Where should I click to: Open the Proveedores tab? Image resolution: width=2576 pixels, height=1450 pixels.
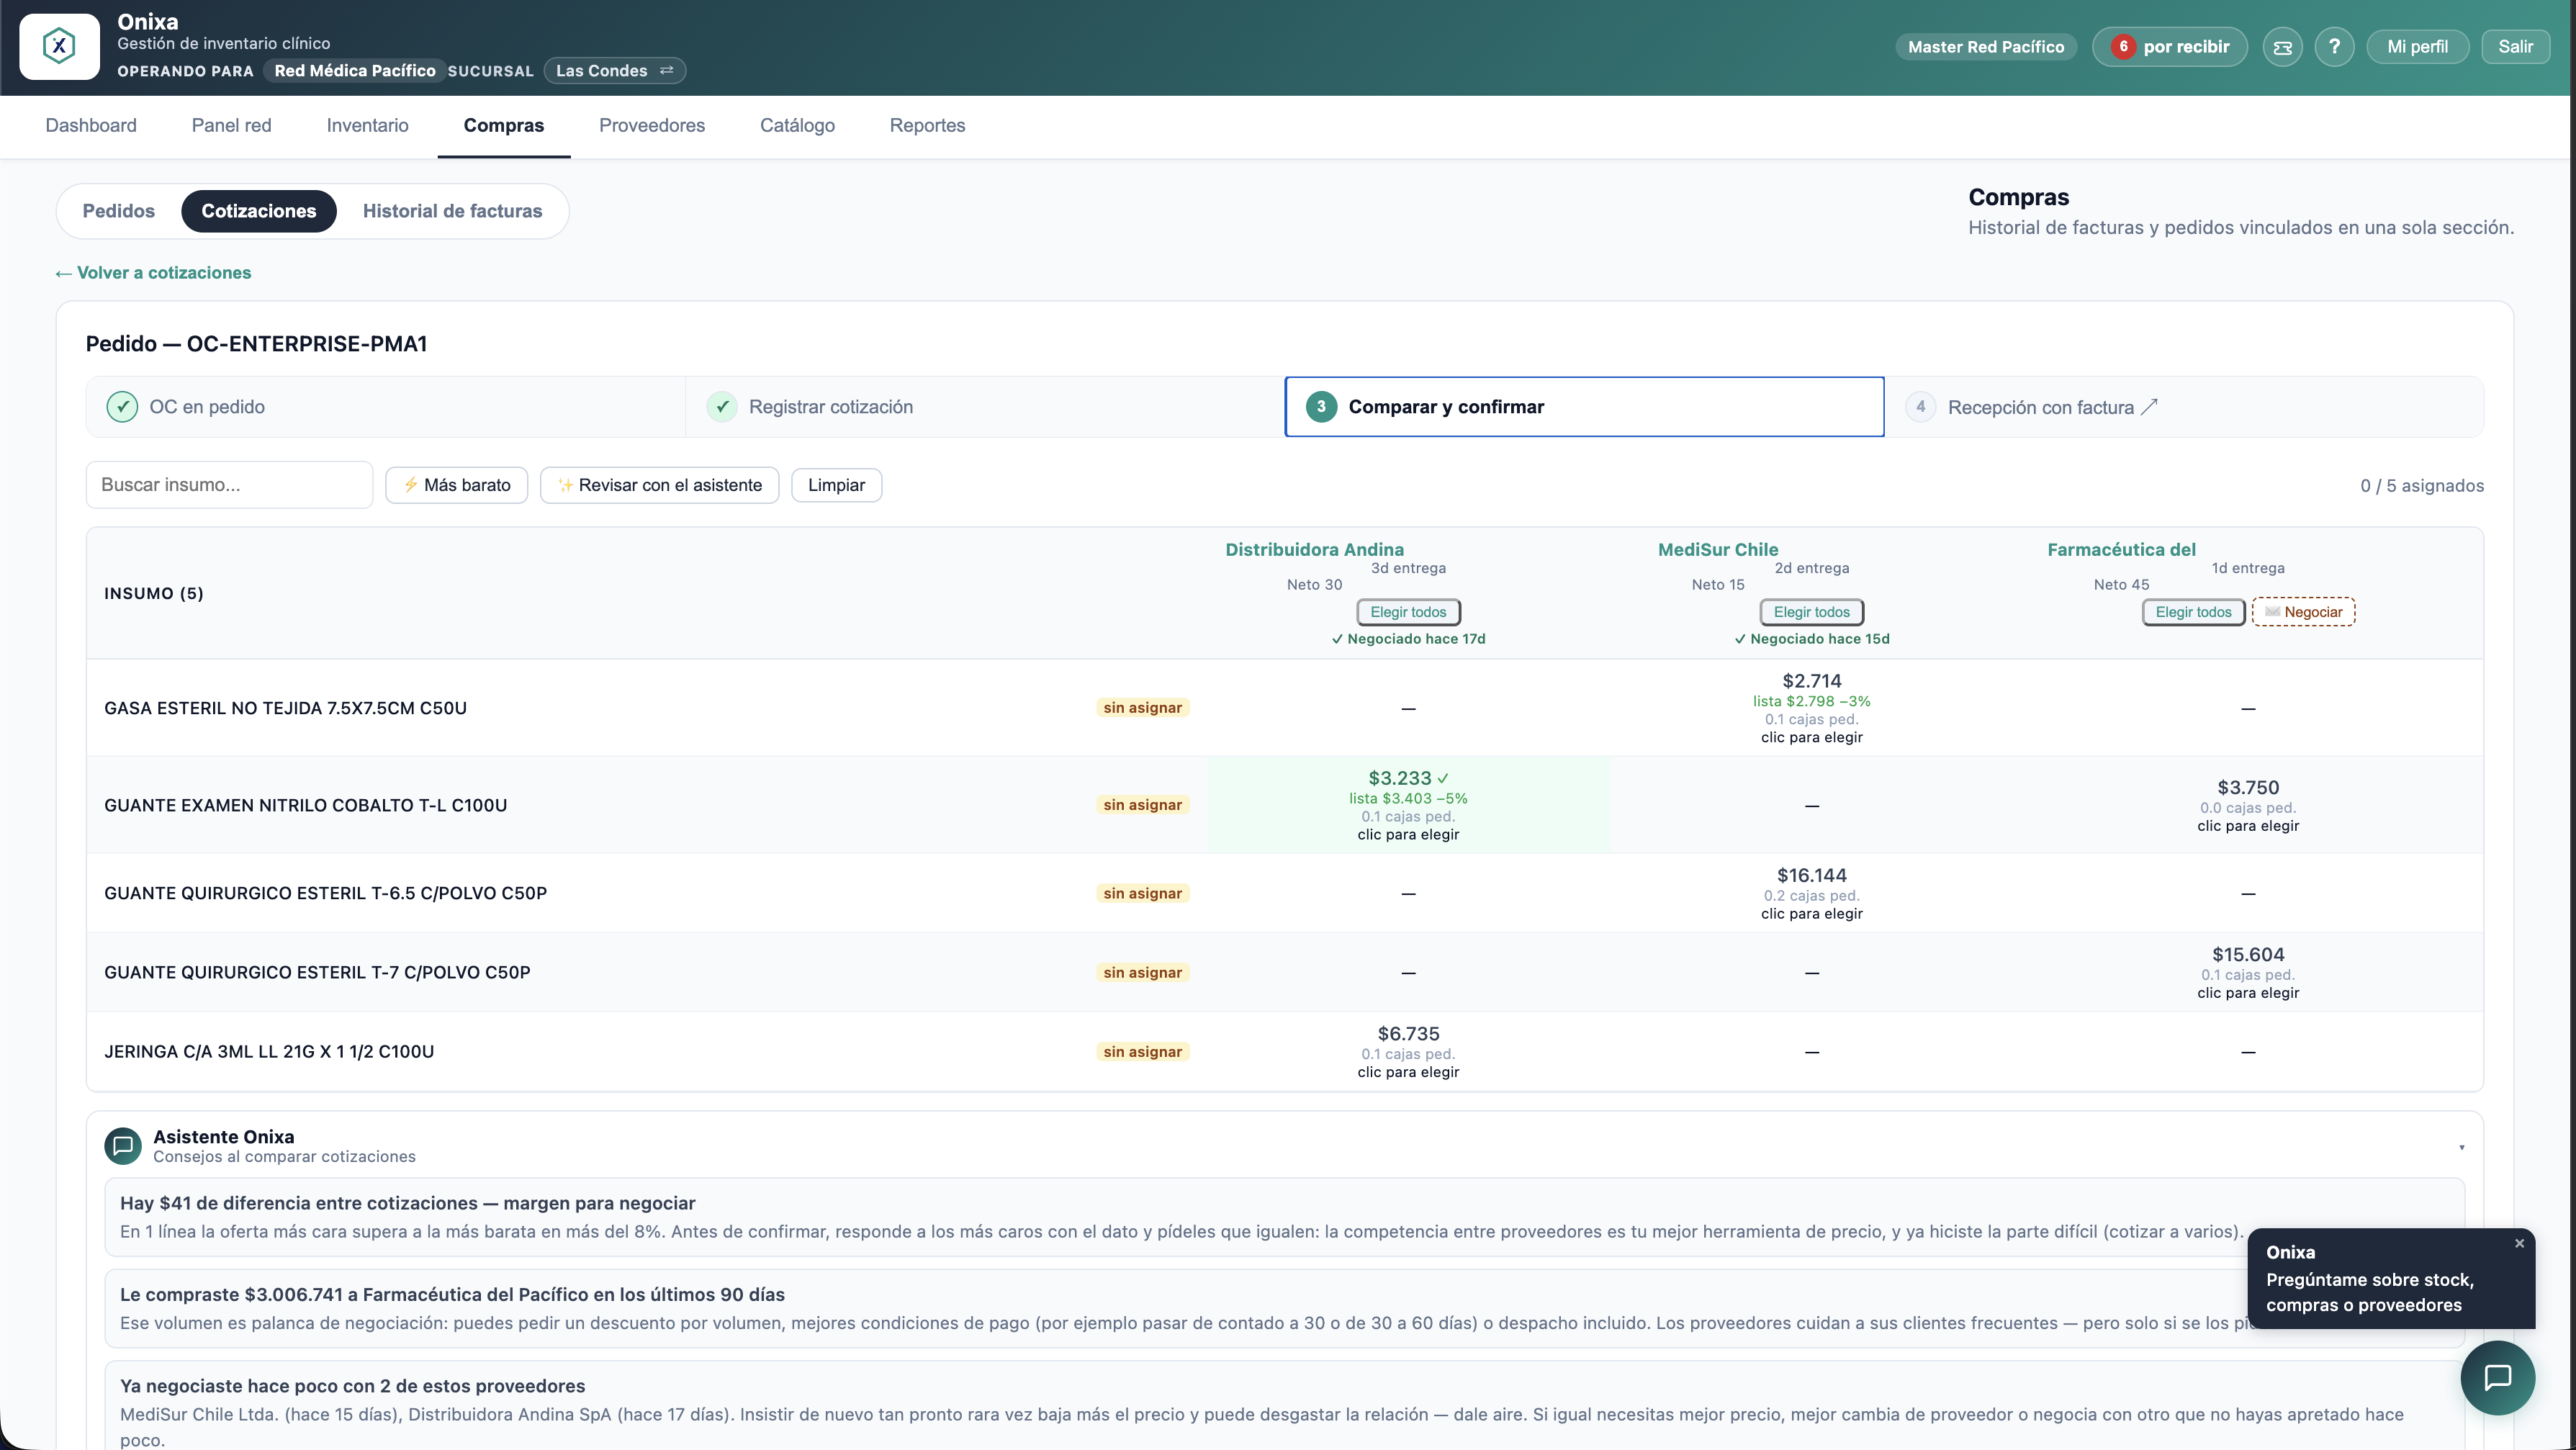pos(652,126)
